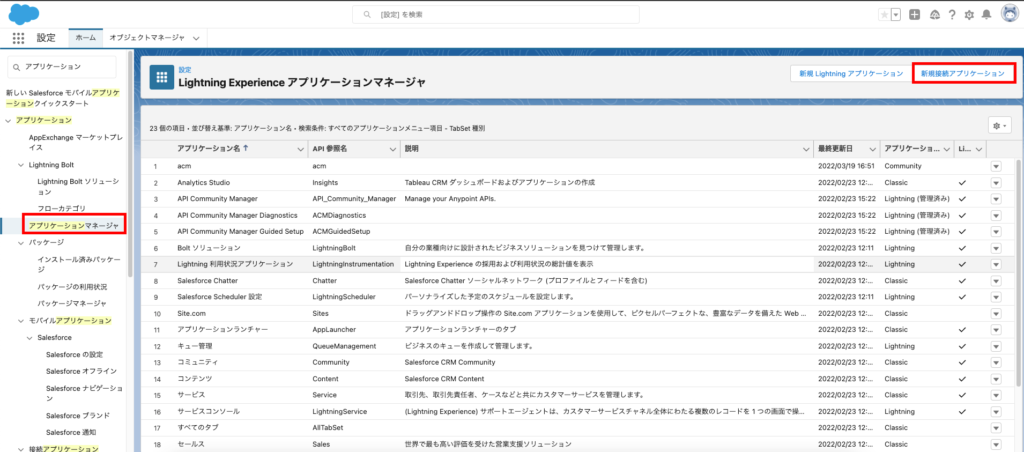The width and height of the screenshot is (1024, 452).
Task: Open list view controls gear dropdown
Action: tap(999, 125)
